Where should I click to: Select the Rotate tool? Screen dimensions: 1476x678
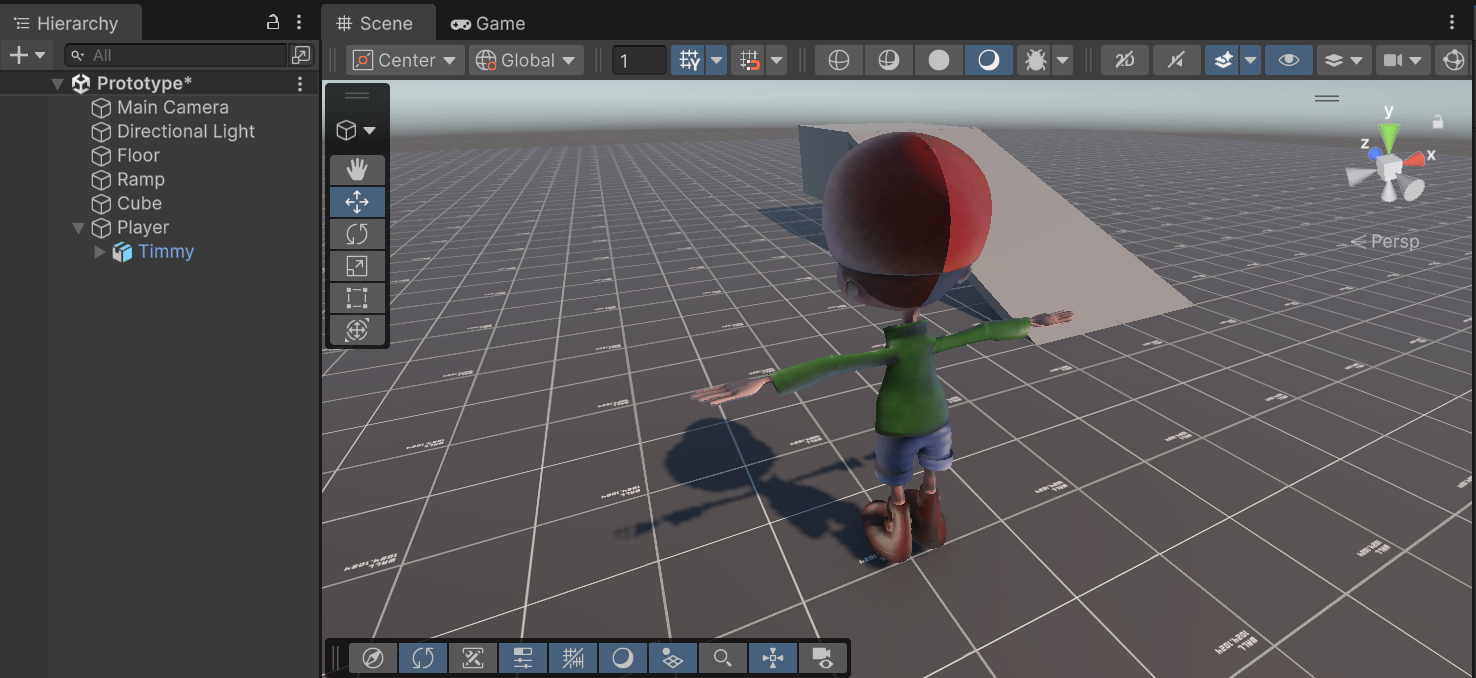point(357,234)
